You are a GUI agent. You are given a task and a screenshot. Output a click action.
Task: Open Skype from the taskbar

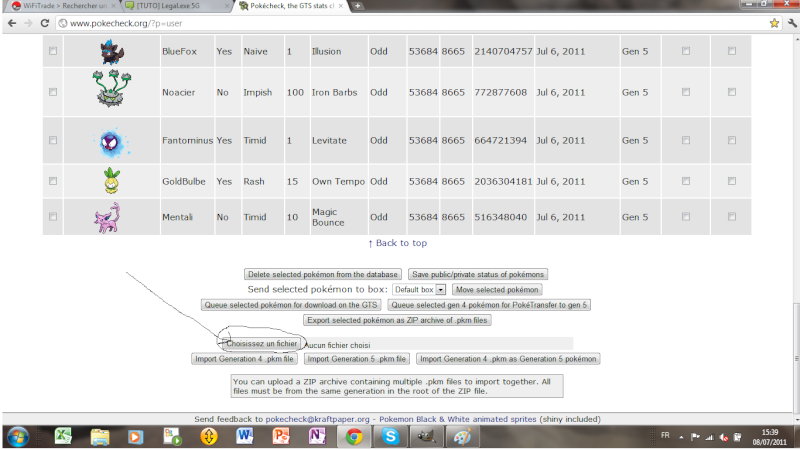(x=390, y=437)
